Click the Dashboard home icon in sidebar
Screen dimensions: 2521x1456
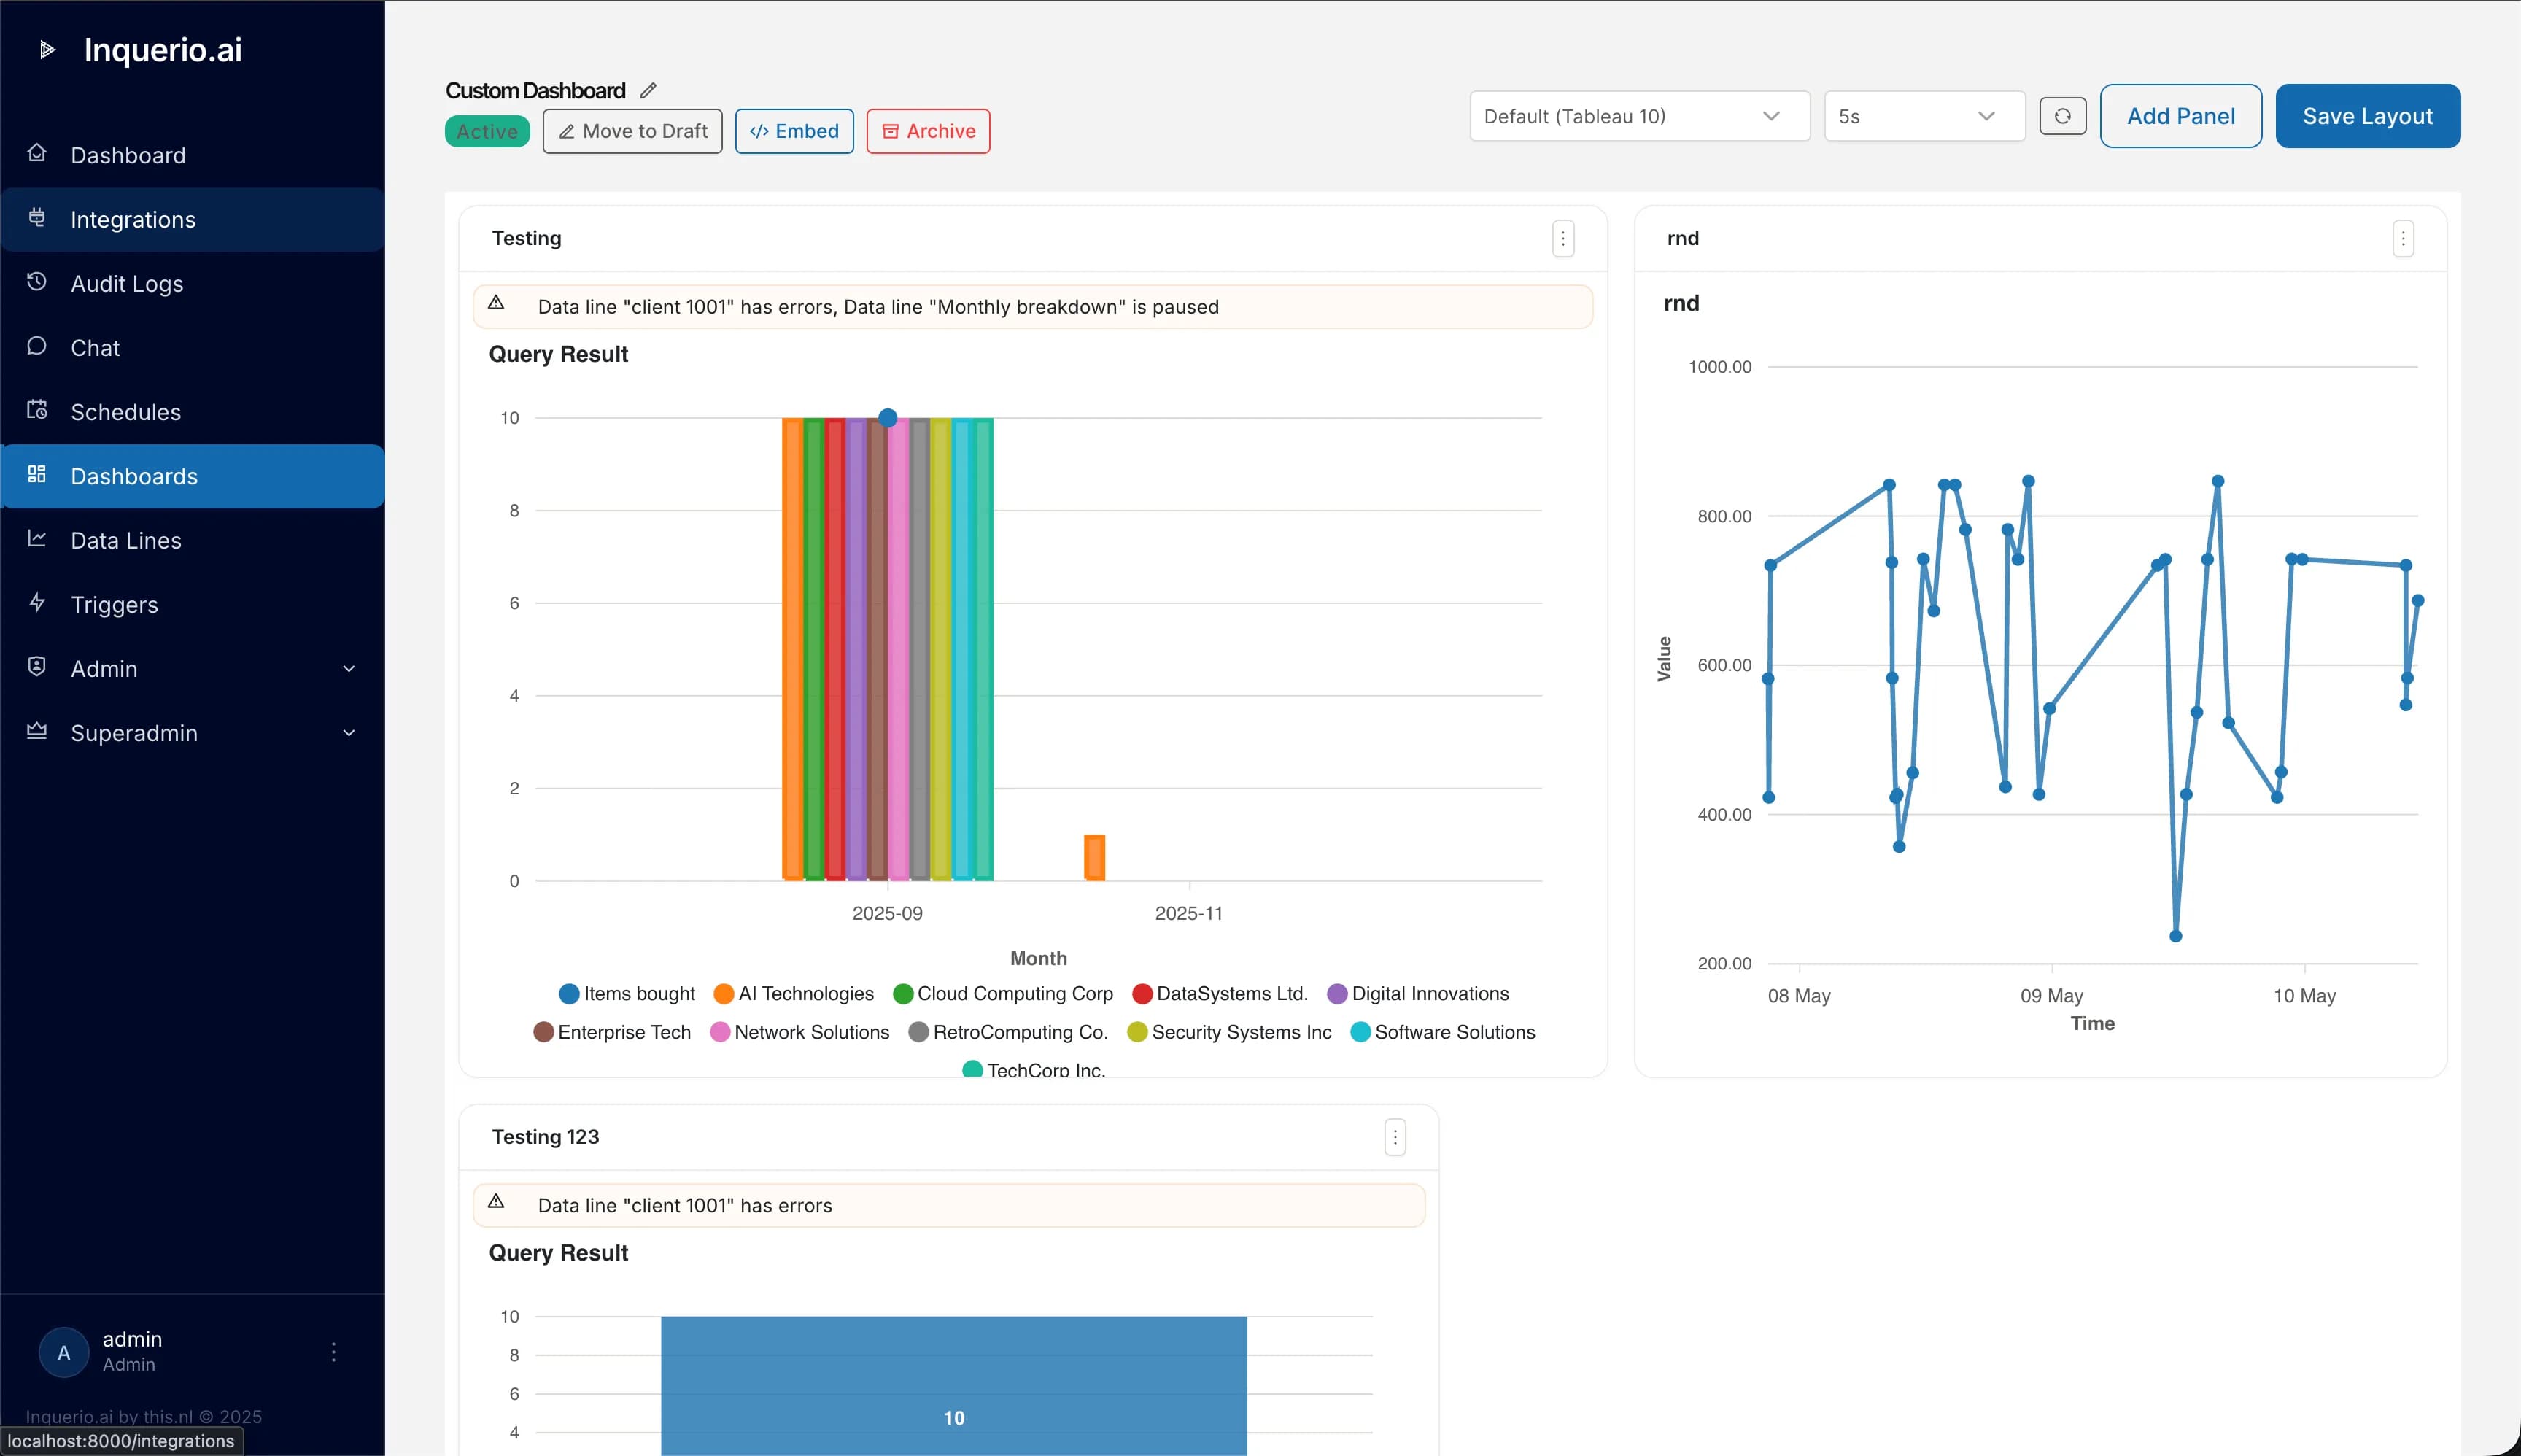[37, 153]
